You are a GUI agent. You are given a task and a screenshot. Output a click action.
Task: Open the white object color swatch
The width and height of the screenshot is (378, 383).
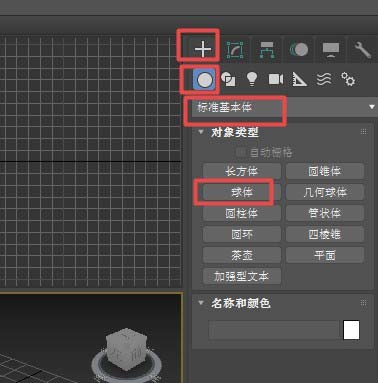[x=351, y=330]
